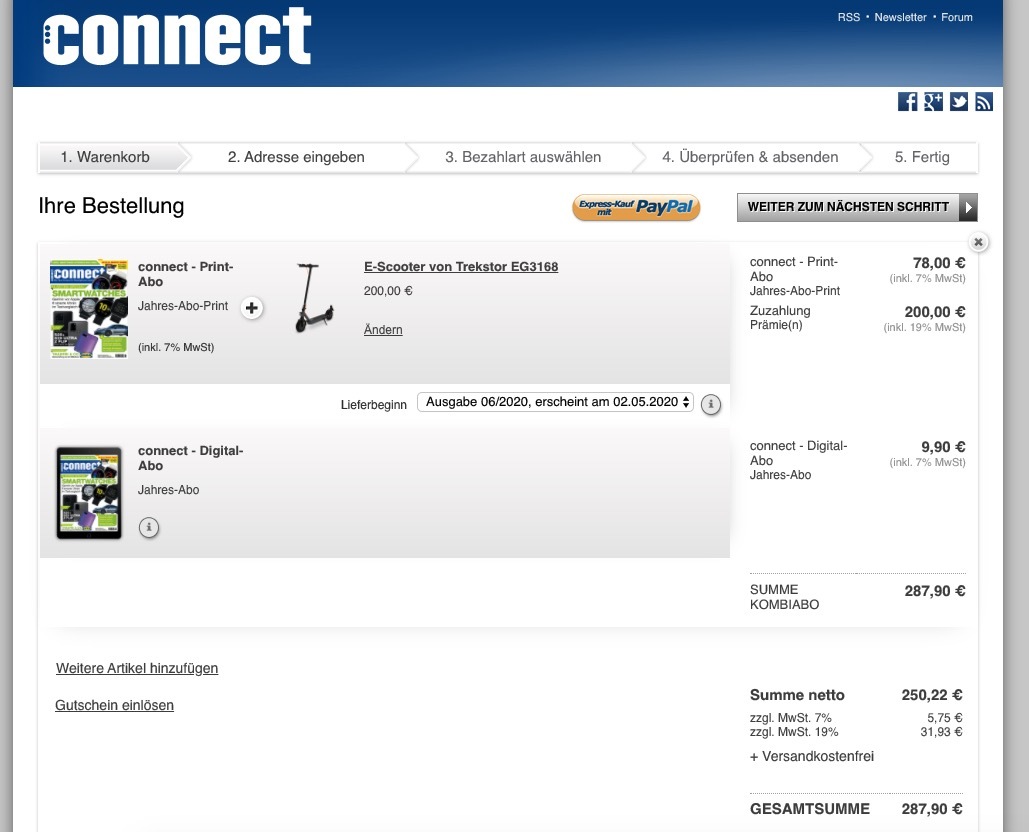Open the Lieferbeginn issue dropdown

point(555,402)
